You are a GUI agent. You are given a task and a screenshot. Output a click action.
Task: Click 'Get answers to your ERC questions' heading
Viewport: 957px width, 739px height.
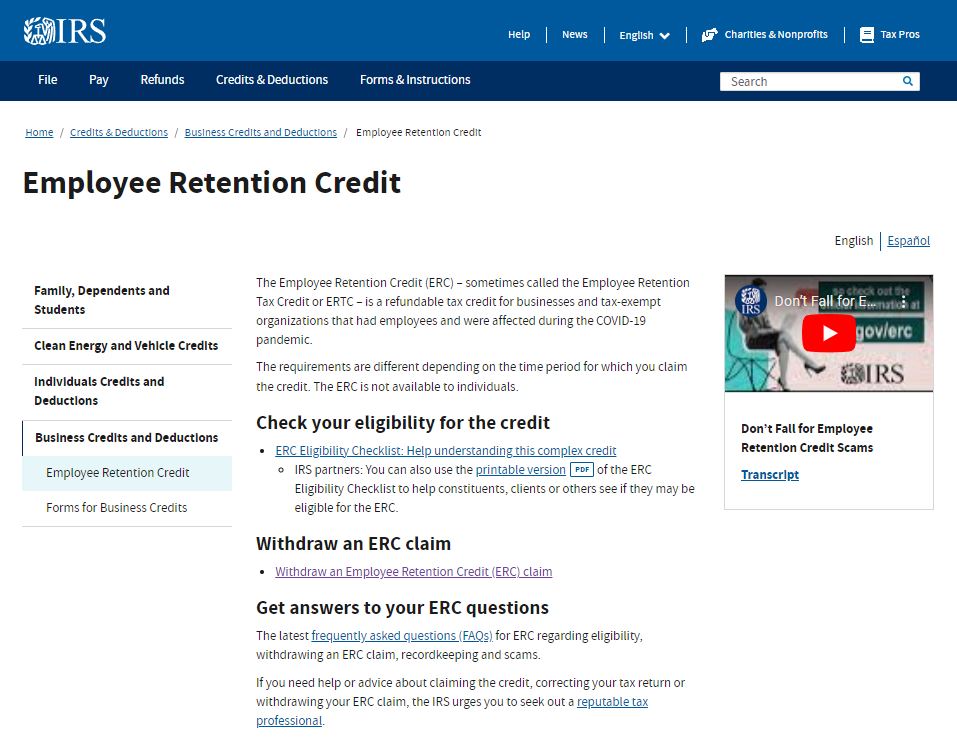click(x=402, y=608)
